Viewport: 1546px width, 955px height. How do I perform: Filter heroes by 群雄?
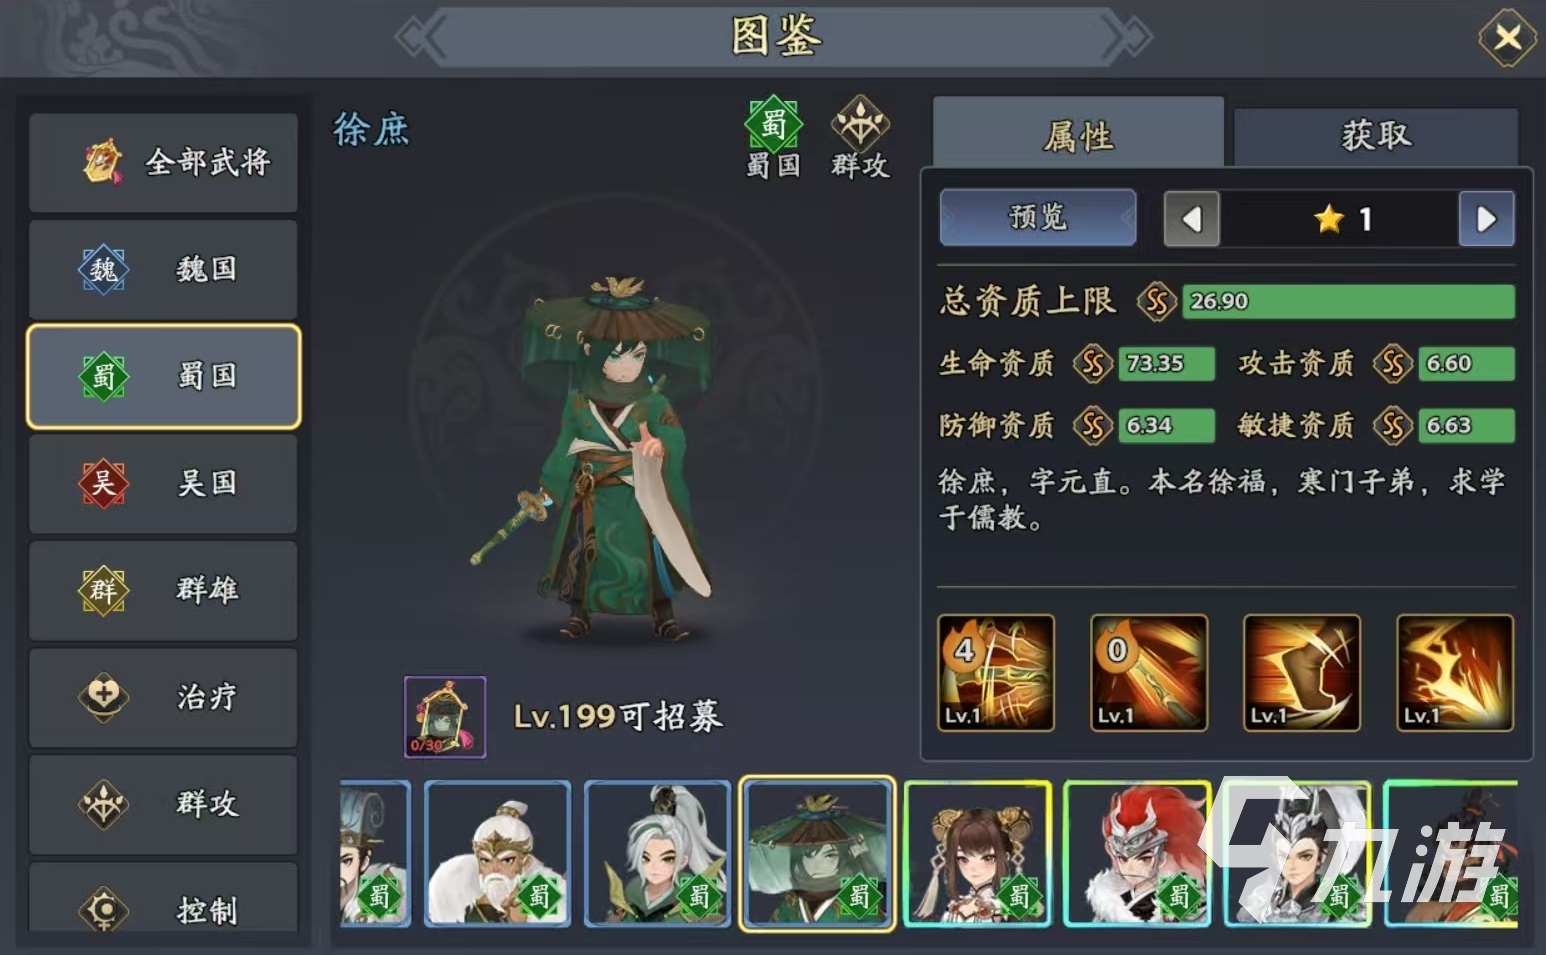click(x=164, y=590)
